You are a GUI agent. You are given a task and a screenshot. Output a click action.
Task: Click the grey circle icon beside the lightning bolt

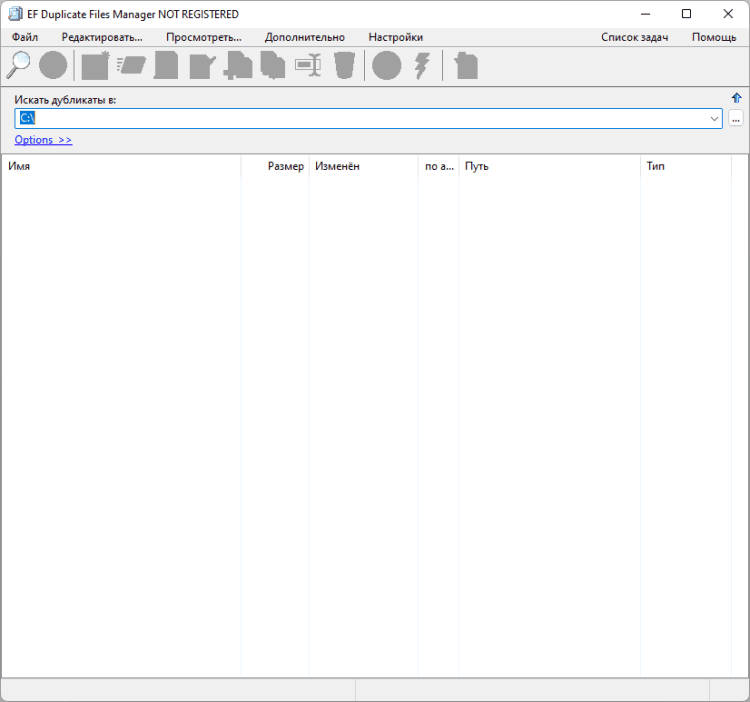coord(386,65)
